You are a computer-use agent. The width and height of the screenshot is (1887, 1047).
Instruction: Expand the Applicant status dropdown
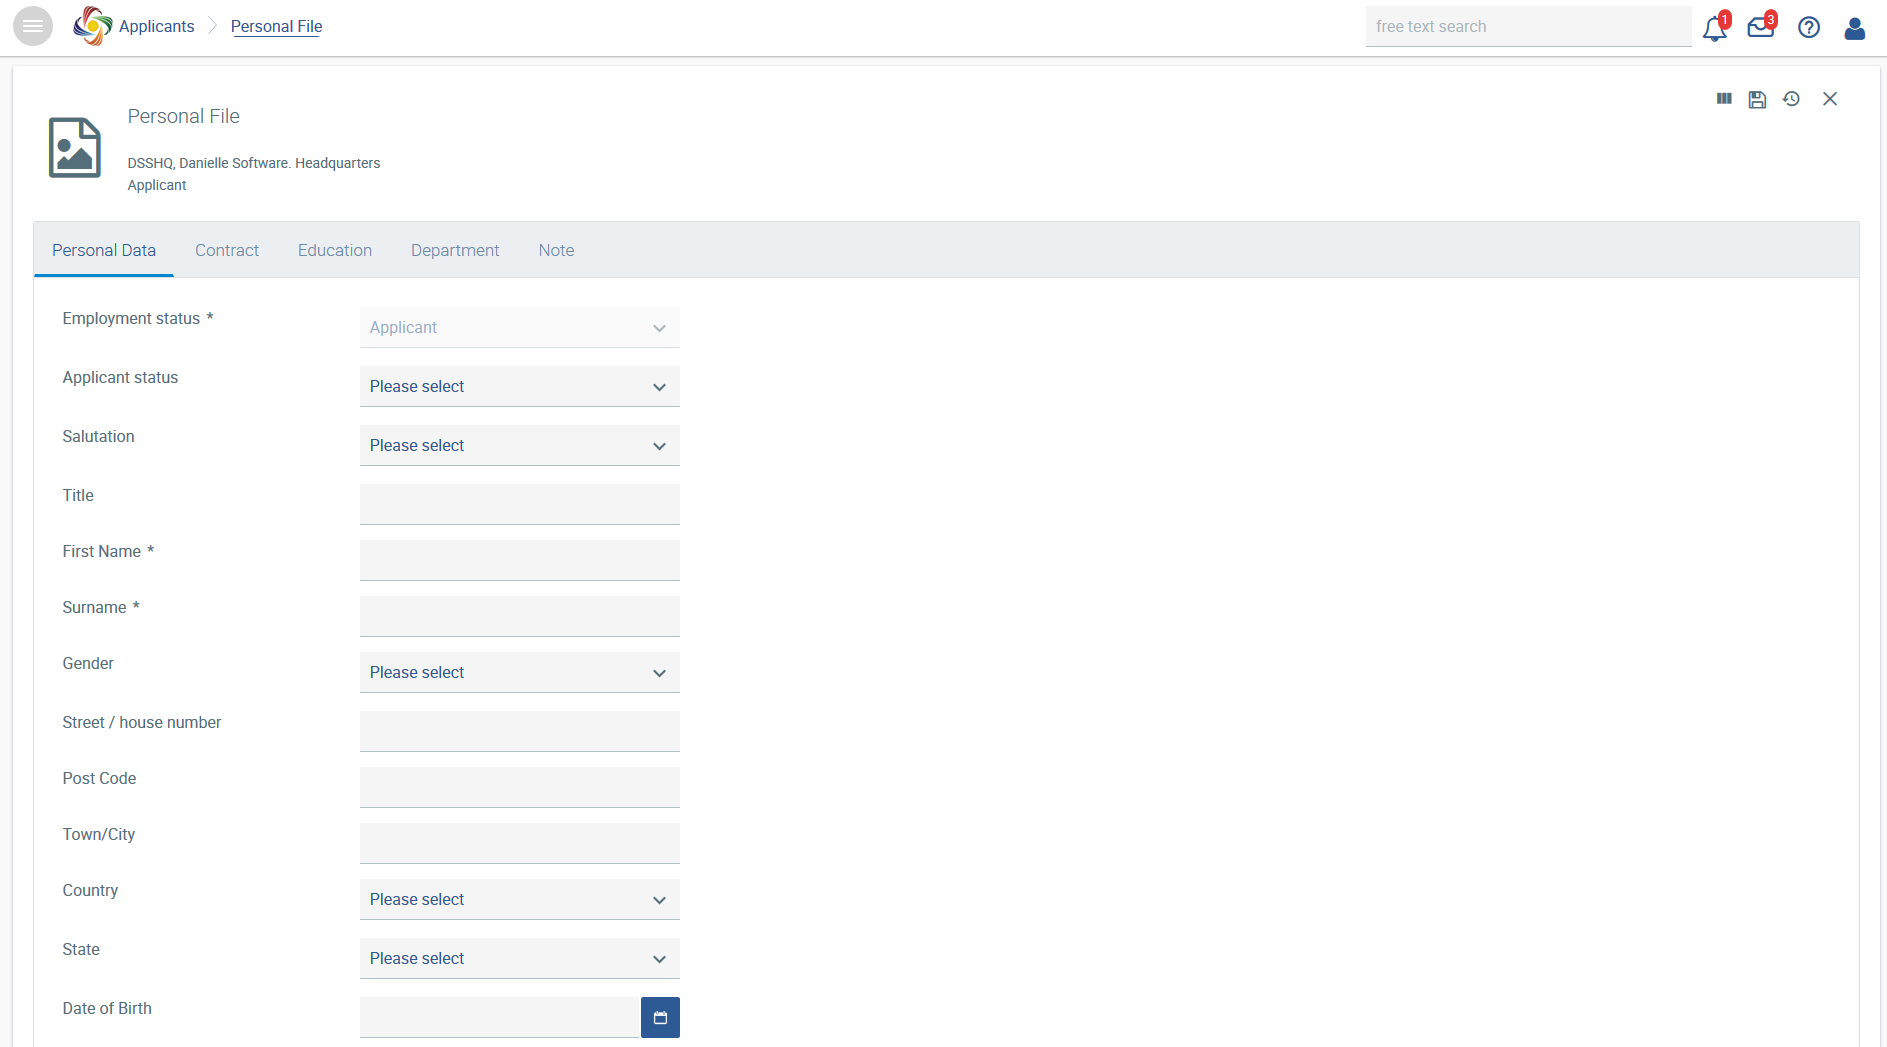tap(519, 387)
